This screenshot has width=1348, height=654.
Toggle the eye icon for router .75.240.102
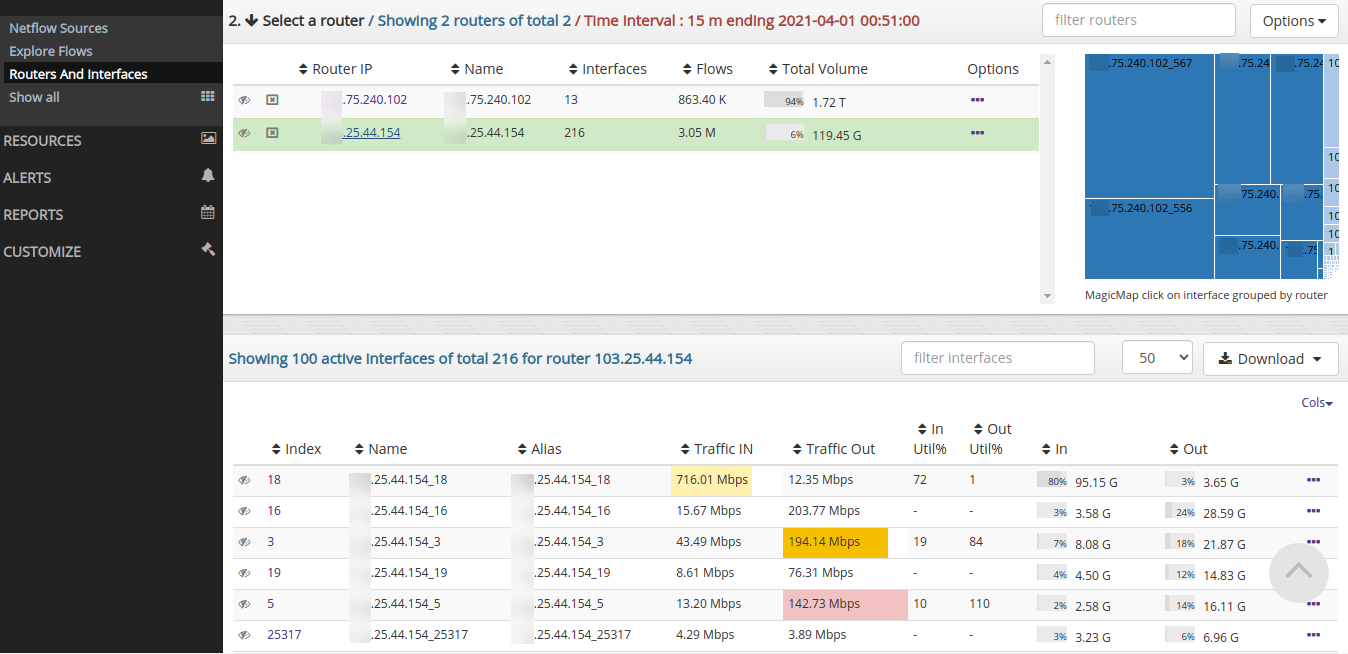coord(244,101)
